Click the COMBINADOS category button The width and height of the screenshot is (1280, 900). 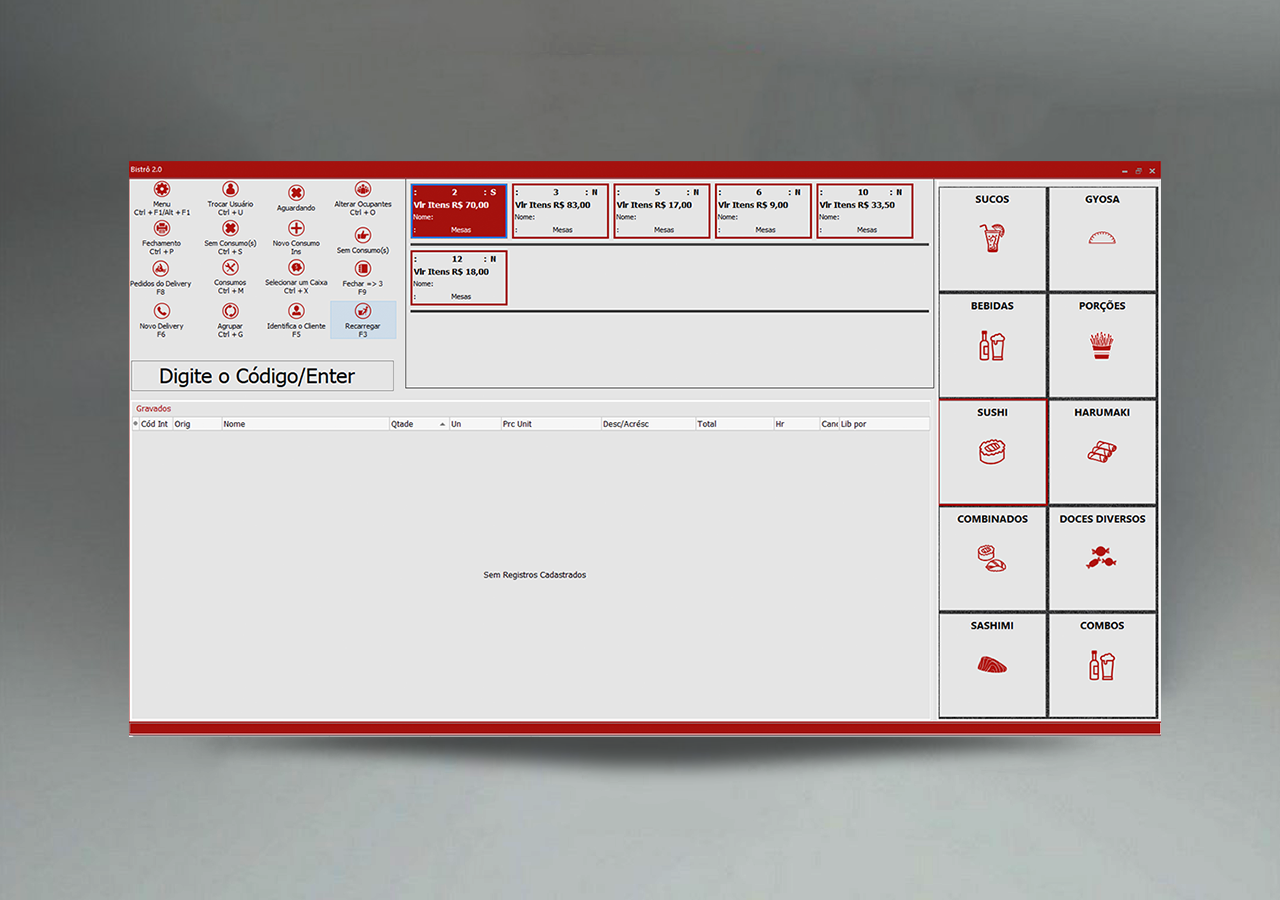click(992, 558)
